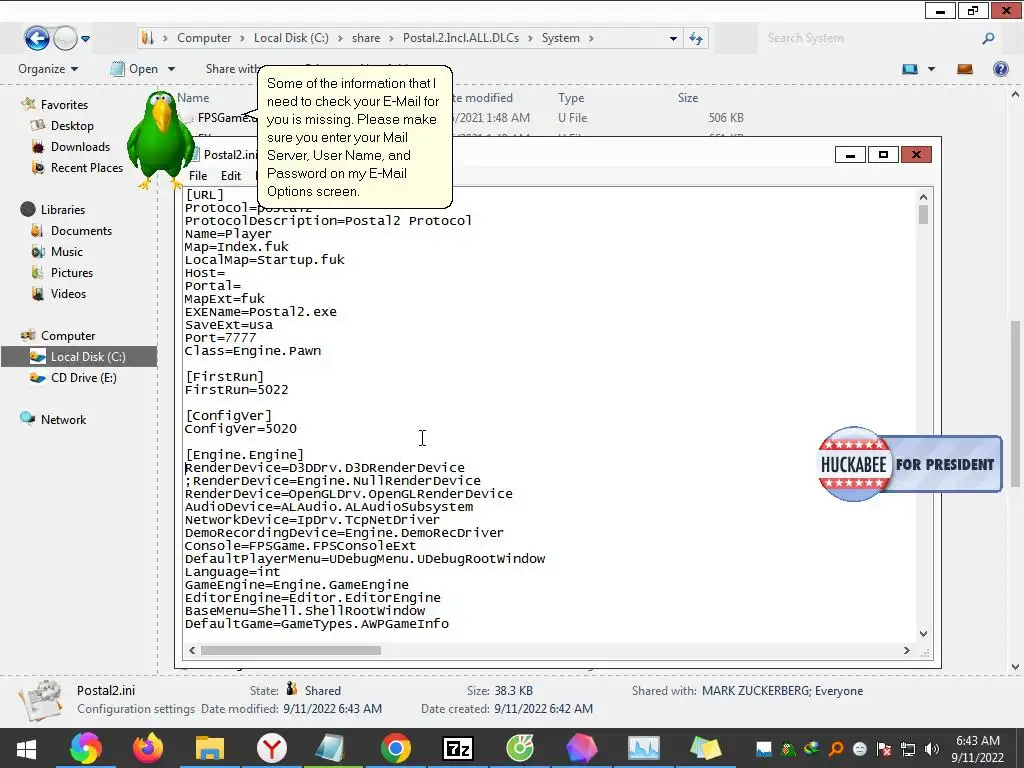Expand the dropdown arrow beside Open

pos(171,69)
